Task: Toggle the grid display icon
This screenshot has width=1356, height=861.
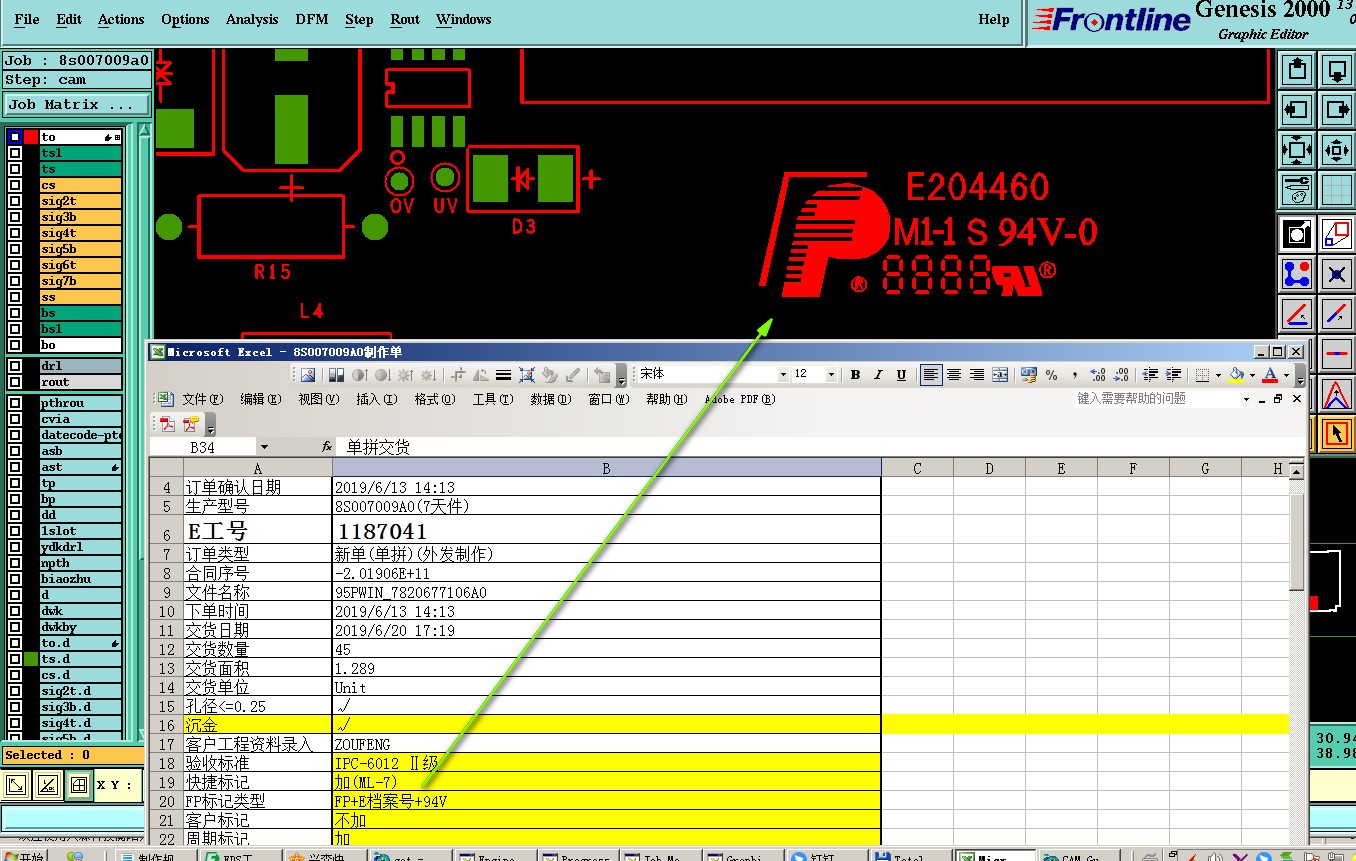Action: point(1337,188)
